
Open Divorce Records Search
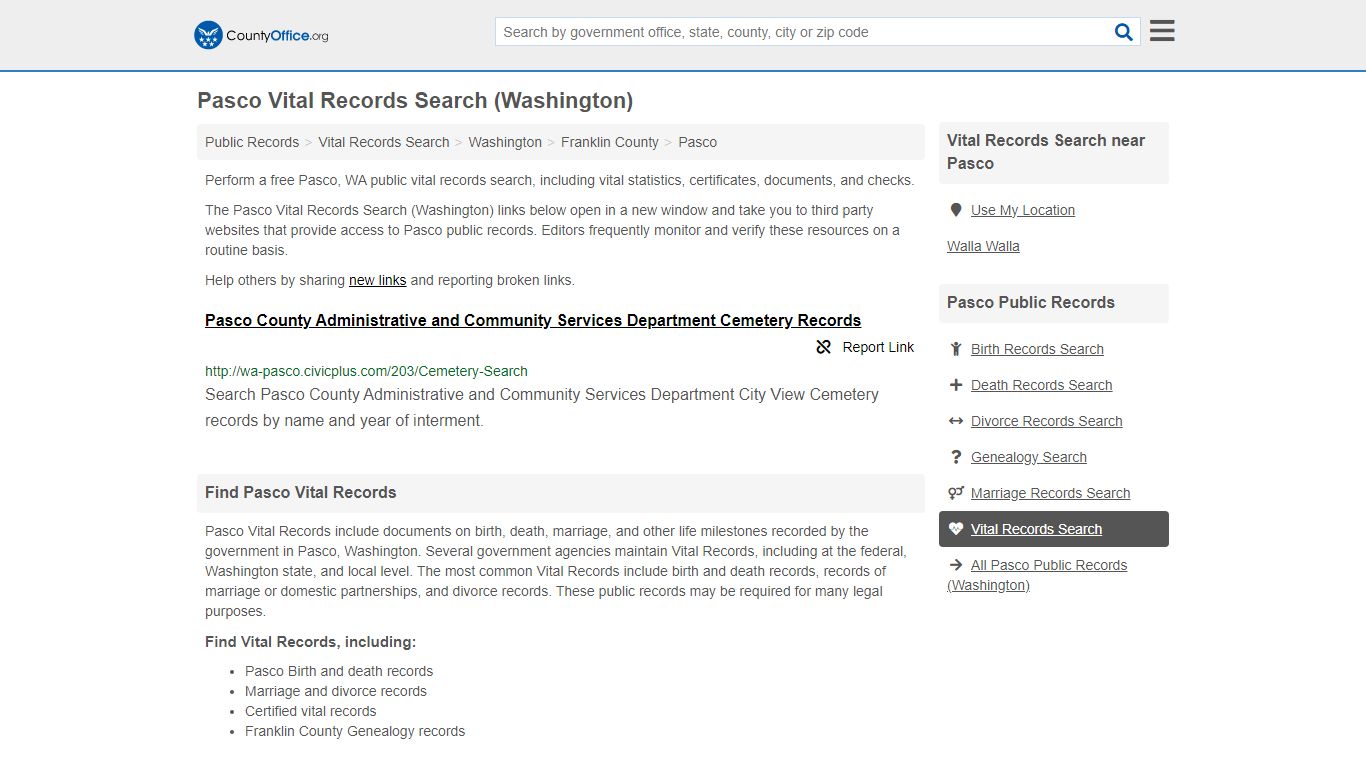pyautogui.click(x=1046, y=421)
